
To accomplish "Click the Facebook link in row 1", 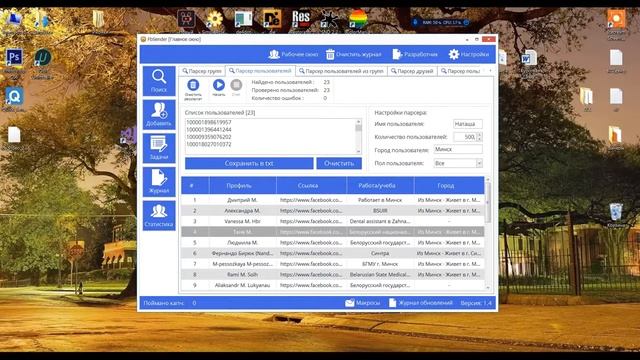I will pos(311,200).
